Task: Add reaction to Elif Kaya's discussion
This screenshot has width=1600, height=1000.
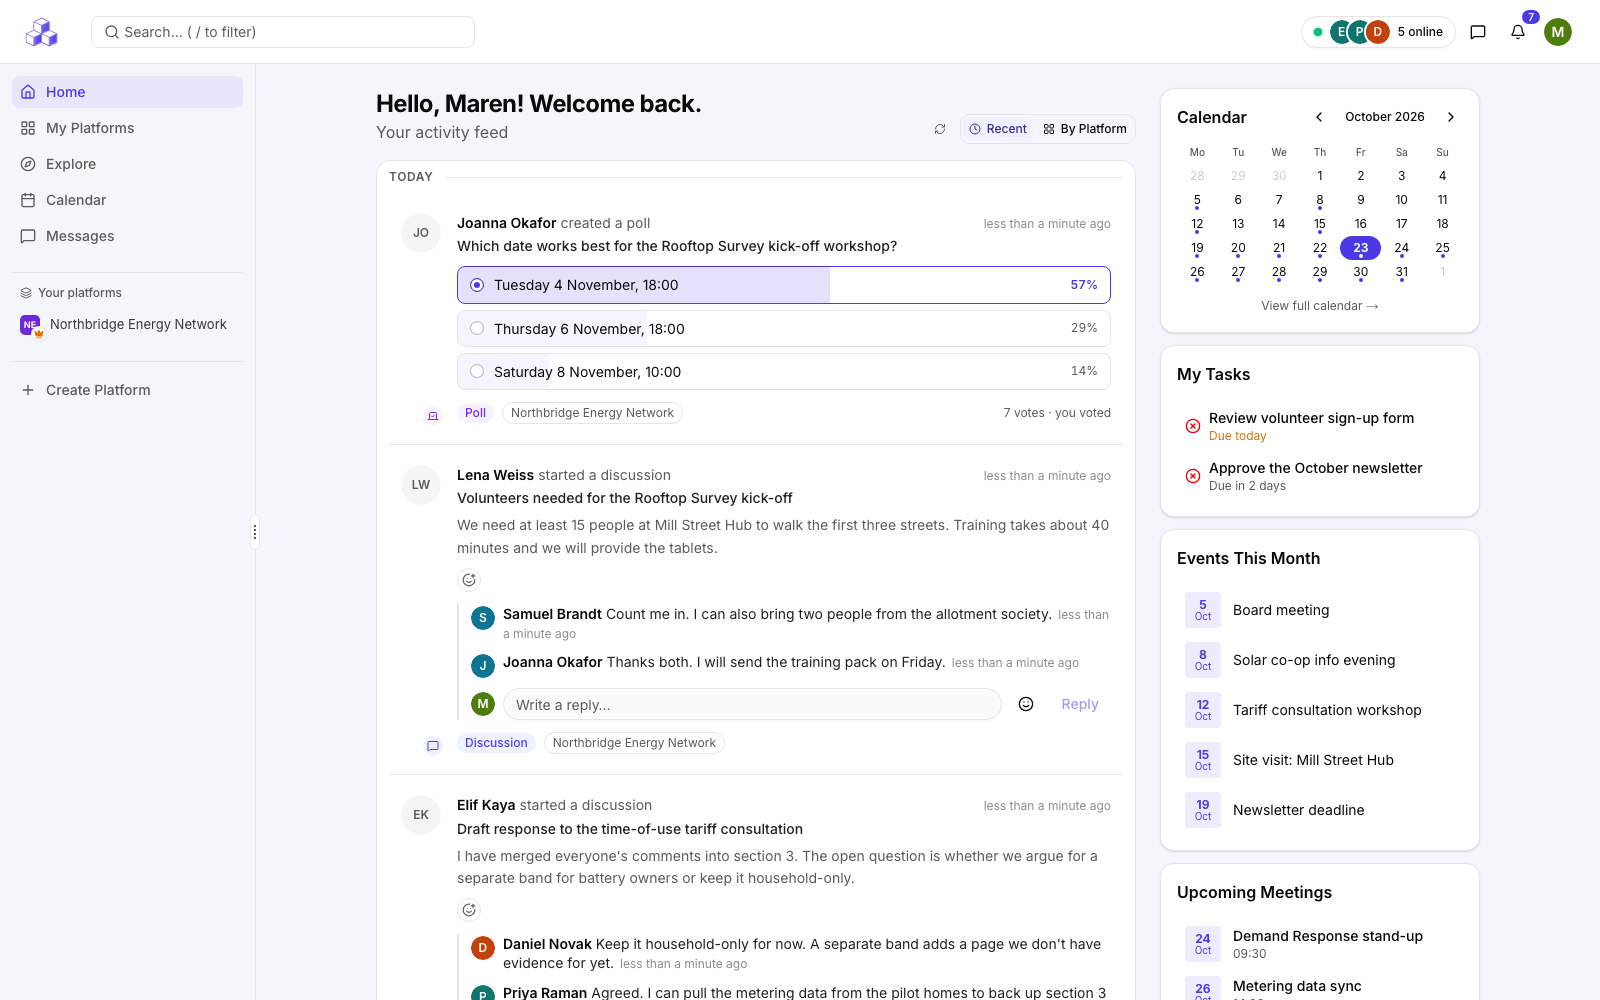Action: point(469,910)
